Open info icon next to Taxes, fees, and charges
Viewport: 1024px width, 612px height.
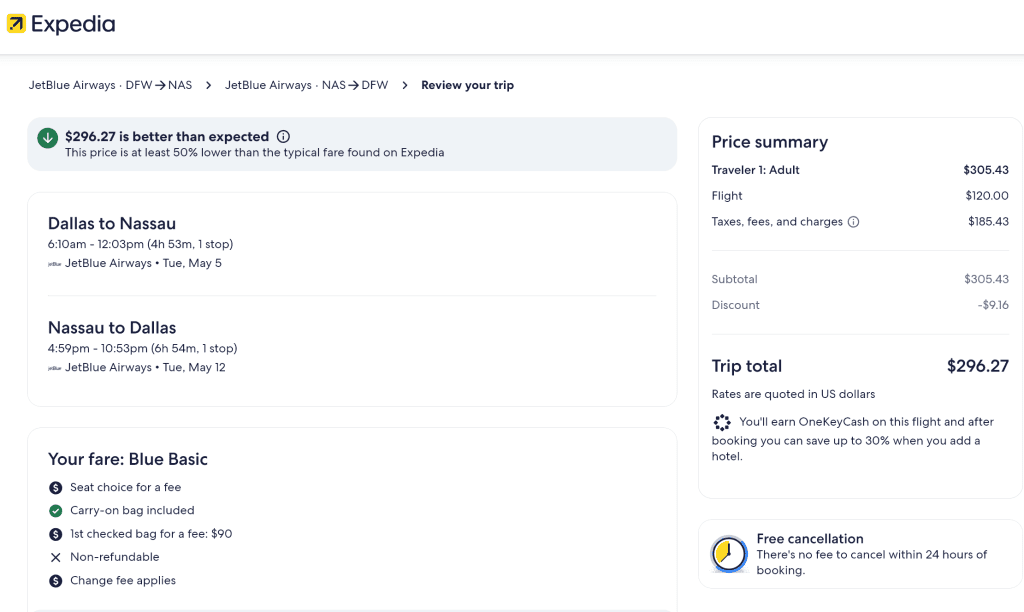click(853, 222)
